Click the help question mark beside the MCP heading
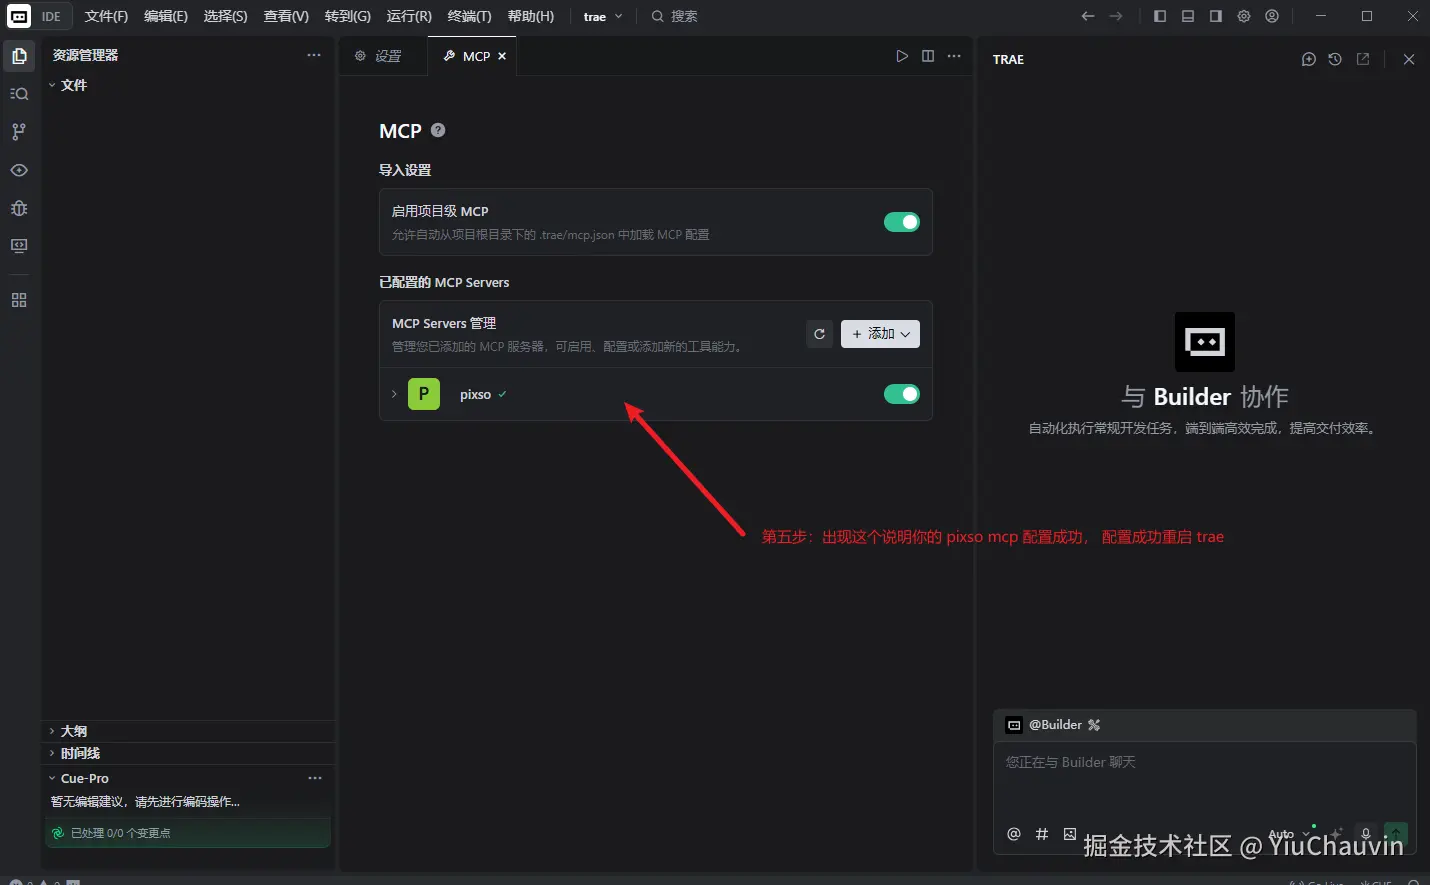The image size is (1430, 885). (438, 130)
